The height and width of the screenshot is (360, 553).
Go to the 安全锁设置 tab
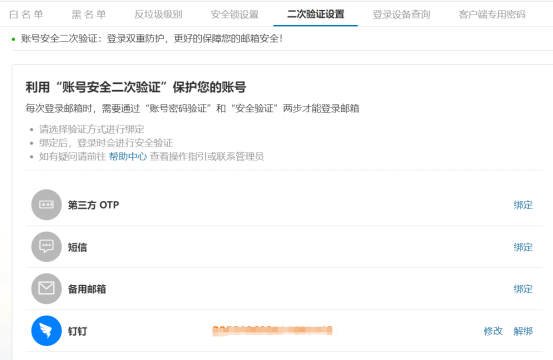pyautogui.click(x=235, y=14)
